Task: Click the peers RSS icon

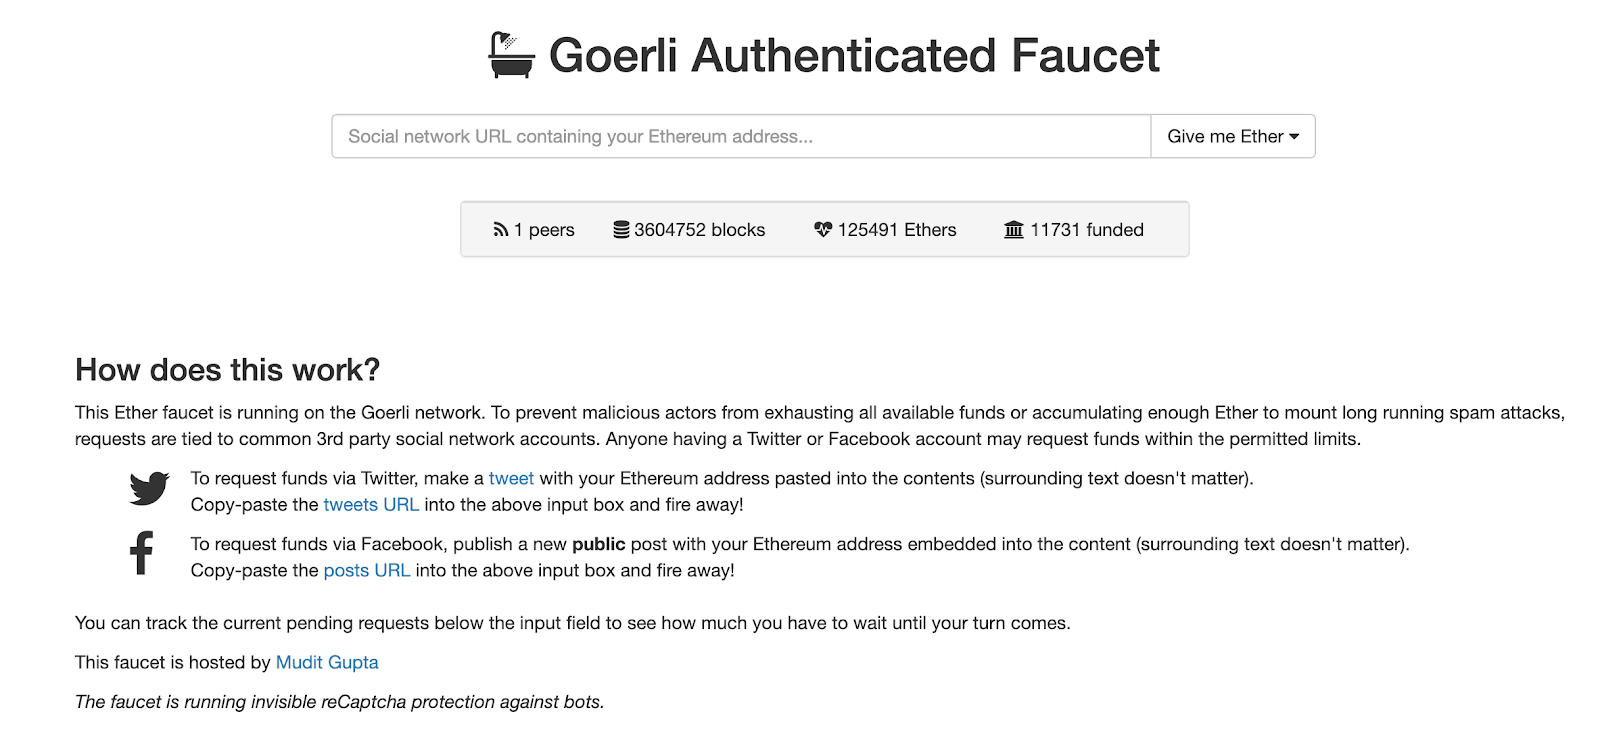Action: (x=501, y=230)
